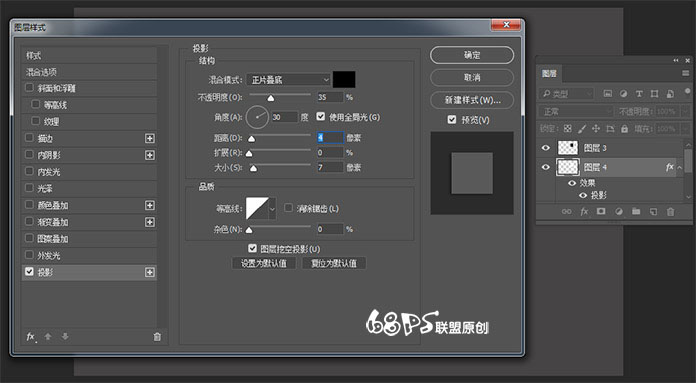696x383 pixels.
Task: Open the fill 填充 dropdown arrow
Action: click(686, 129)
